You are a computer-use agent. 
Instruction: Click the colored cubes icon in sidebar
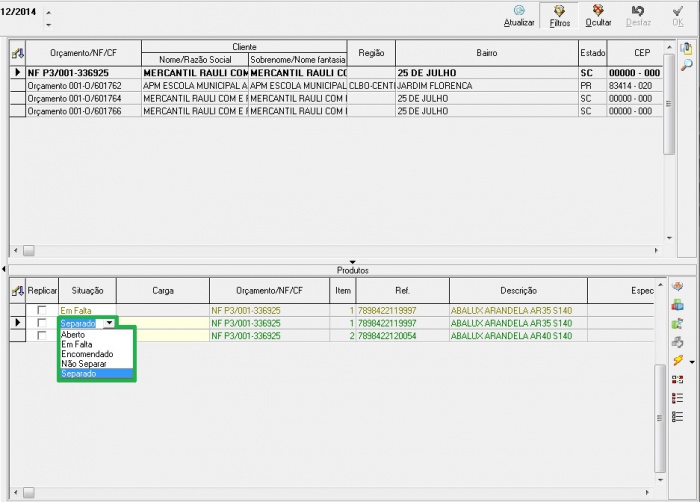678,305
